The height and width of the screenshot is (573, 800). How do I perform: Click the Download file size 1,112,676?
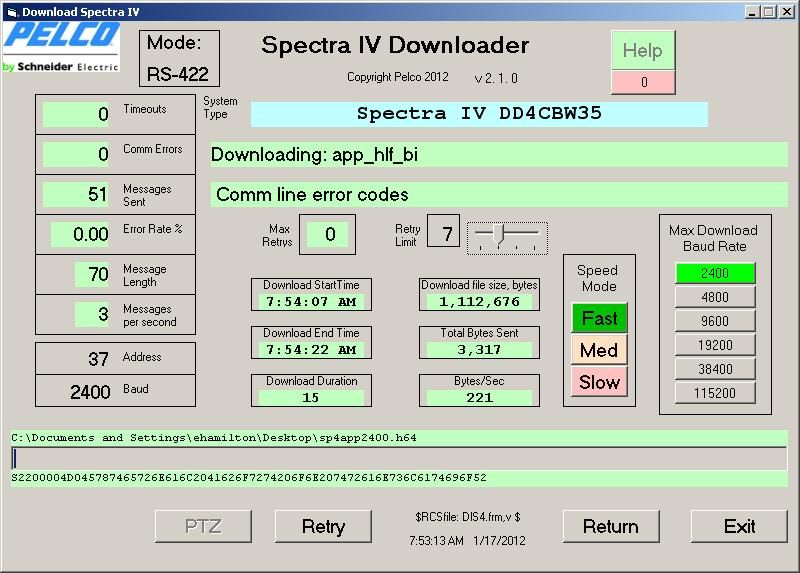tap(479, 302)
